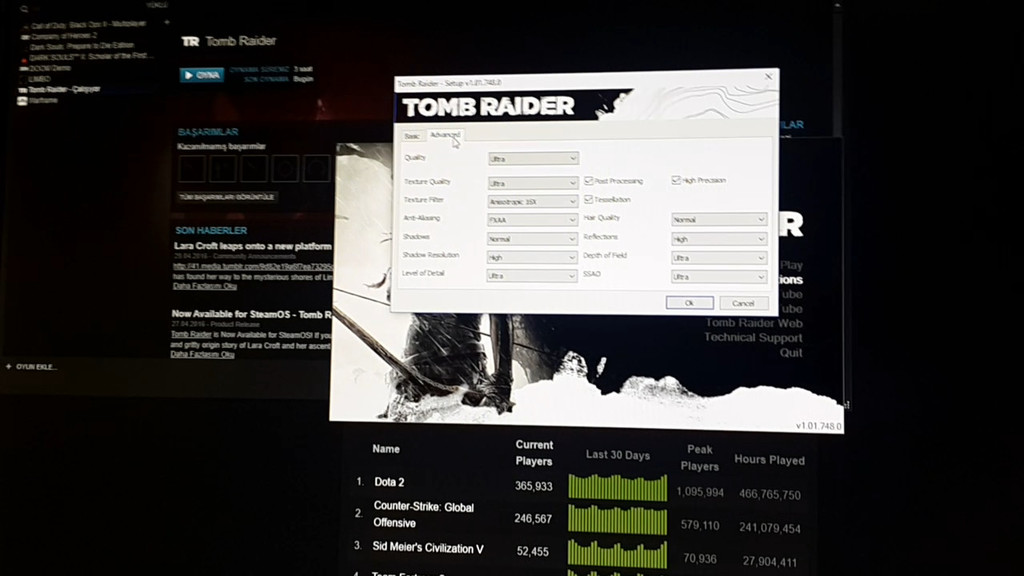Open Technical Support in the launcher
The height and width of the screenshot is (576, 1024).
tap(753, 338)
